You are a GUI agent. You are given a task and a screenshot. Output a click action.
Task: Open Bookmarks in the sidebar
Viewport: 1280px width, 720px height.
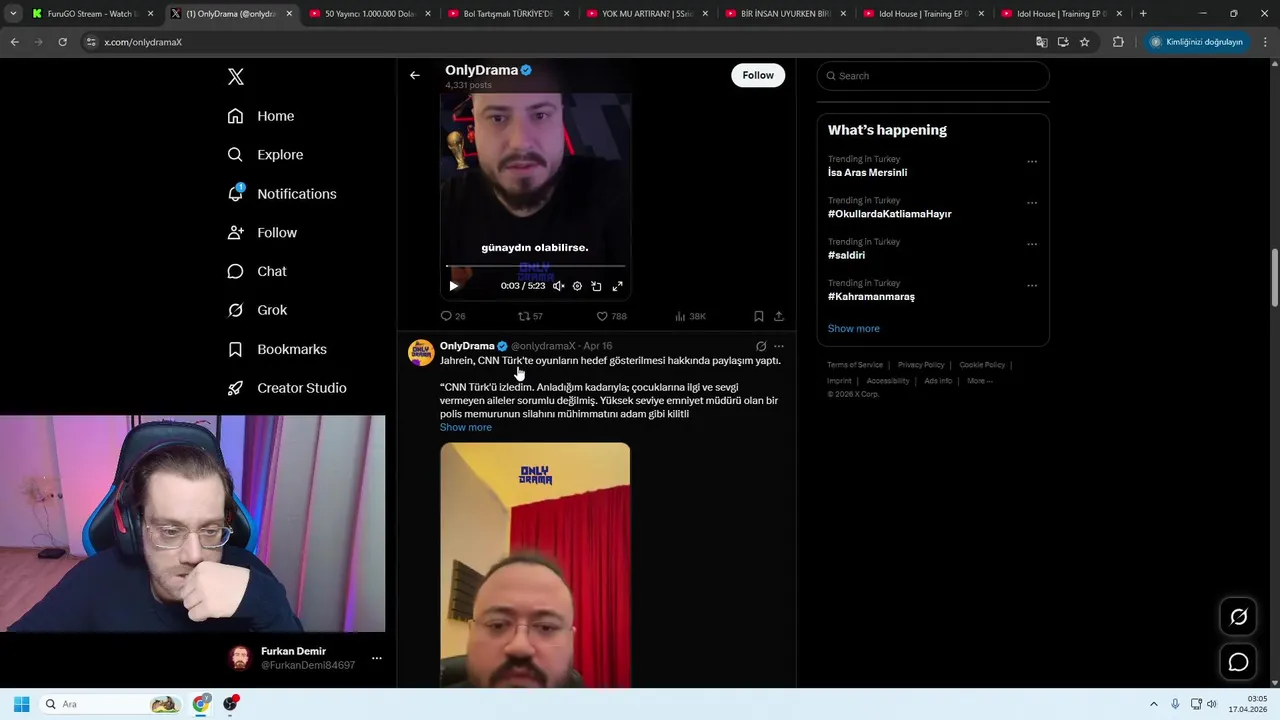(x=277, y=349)
